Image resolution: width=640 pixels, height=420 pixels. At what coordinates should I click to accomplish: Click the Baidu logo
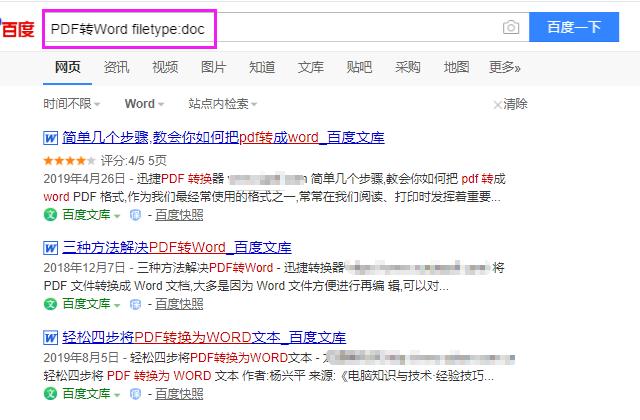click(x=17, y=28)
